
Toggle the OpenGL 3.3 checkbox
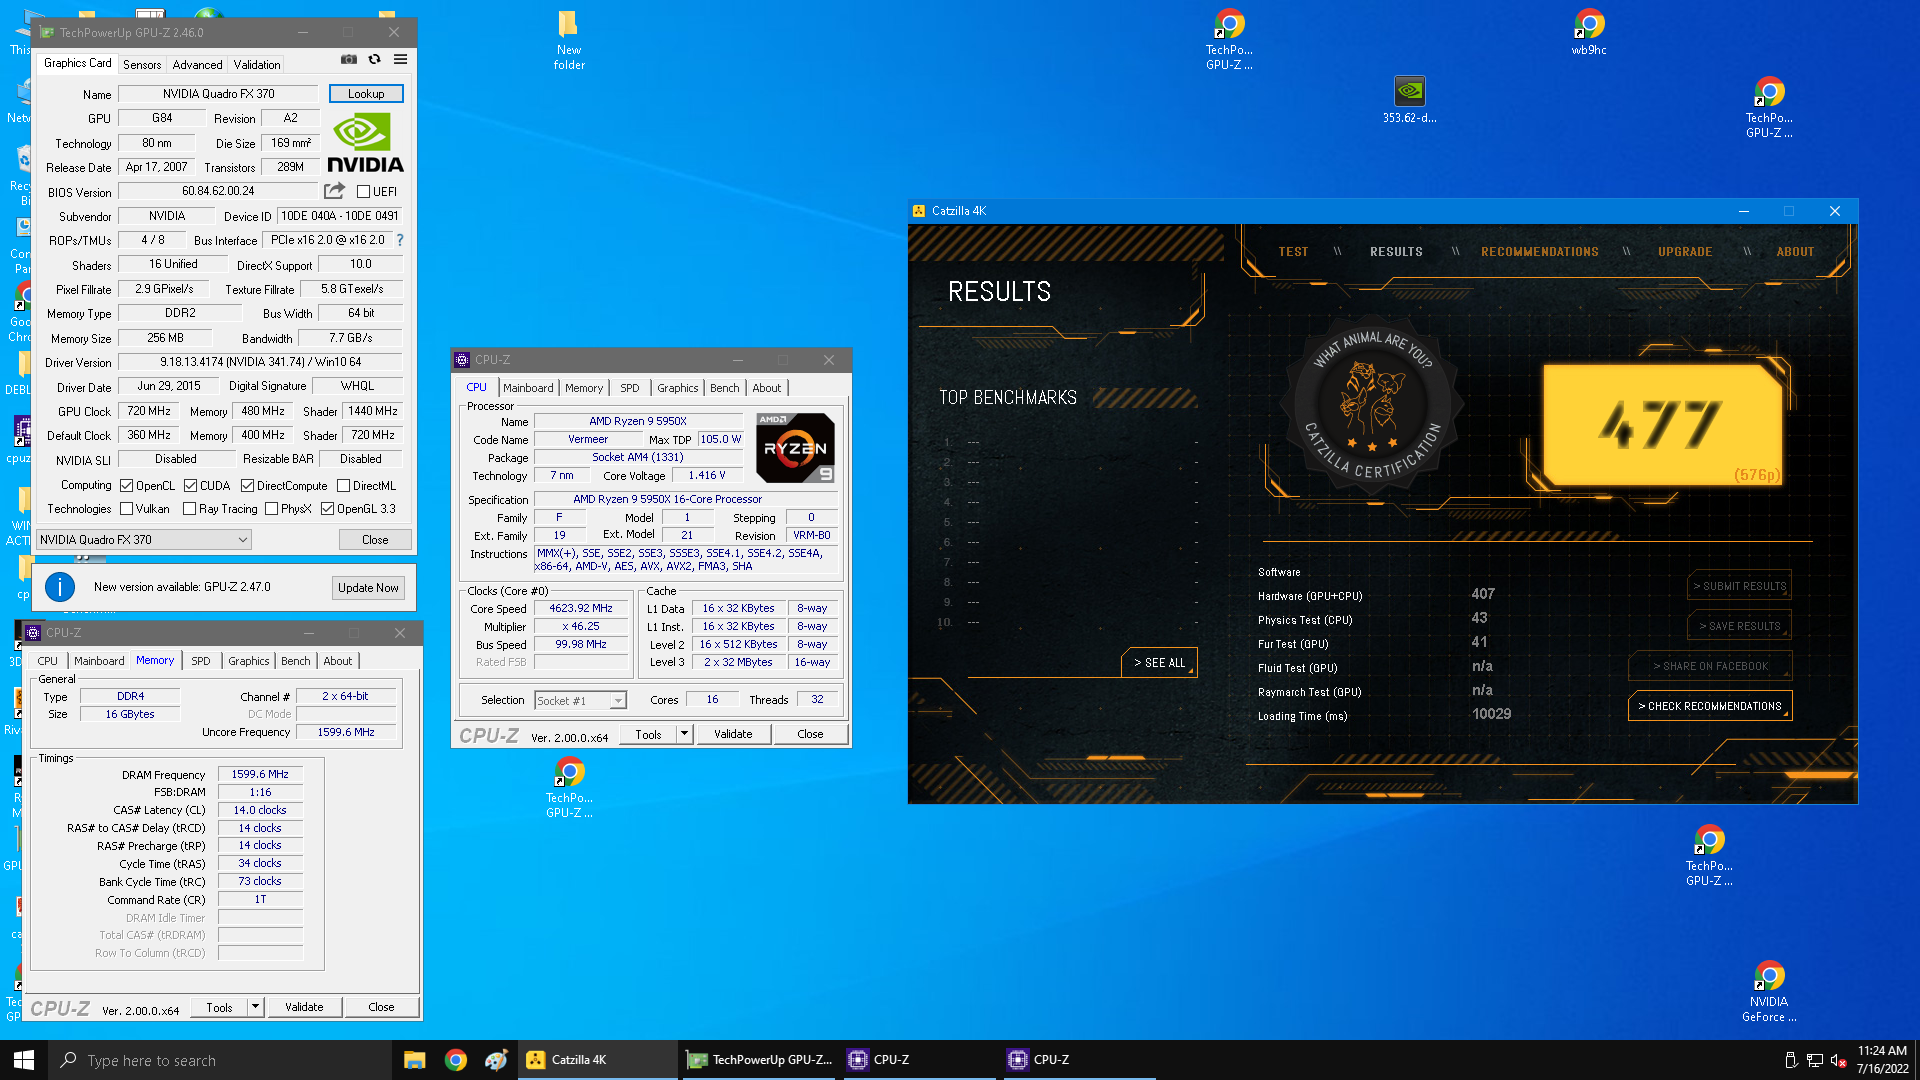[x=327, y=509]
